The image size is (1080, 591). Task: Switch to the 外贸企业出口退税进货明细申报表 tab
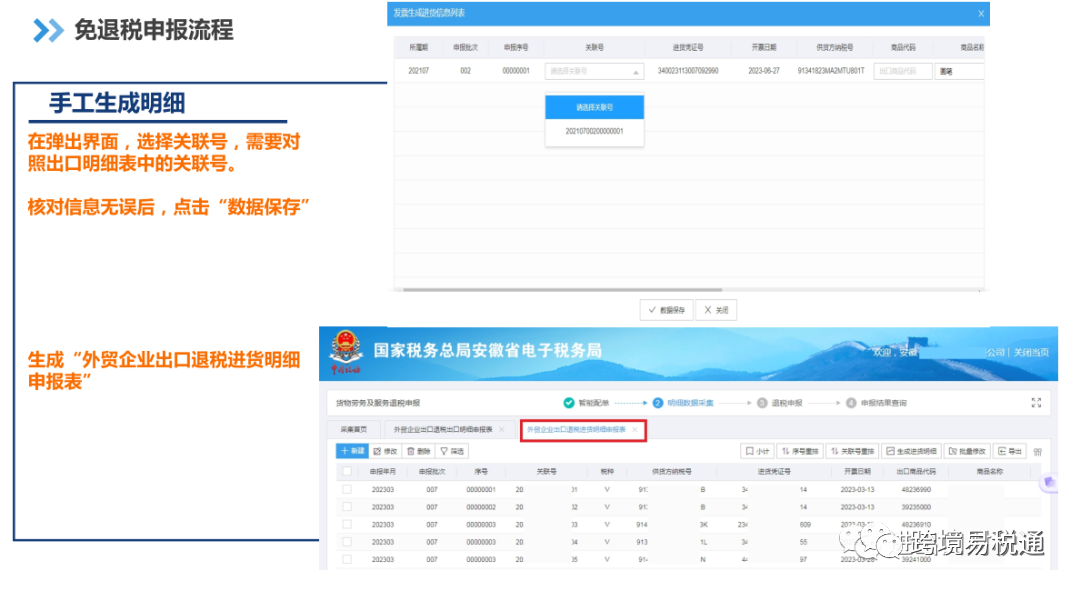point(577,430)
